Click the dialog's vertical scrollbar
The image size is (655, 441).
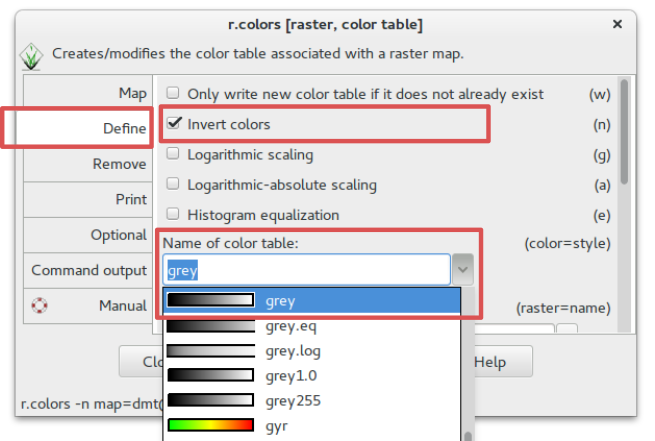coord(624,132)
